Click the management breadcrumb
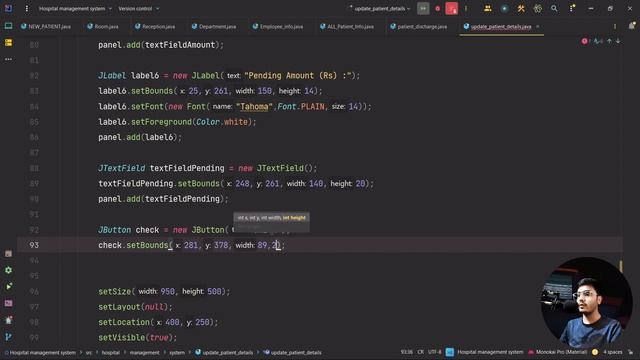 pyautogui.click(x=144, y=352)
